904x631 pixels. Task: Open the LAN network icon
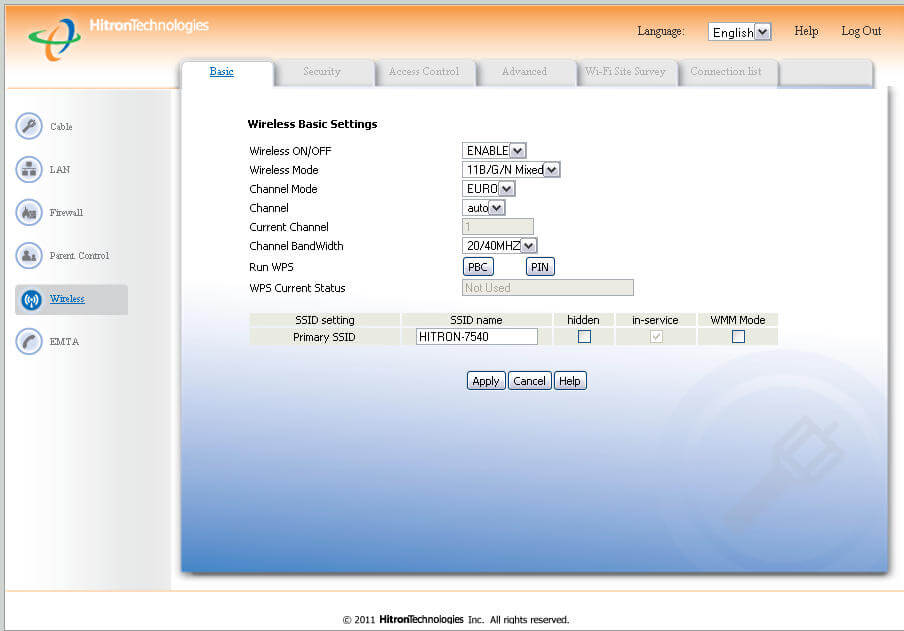point(29,170)
